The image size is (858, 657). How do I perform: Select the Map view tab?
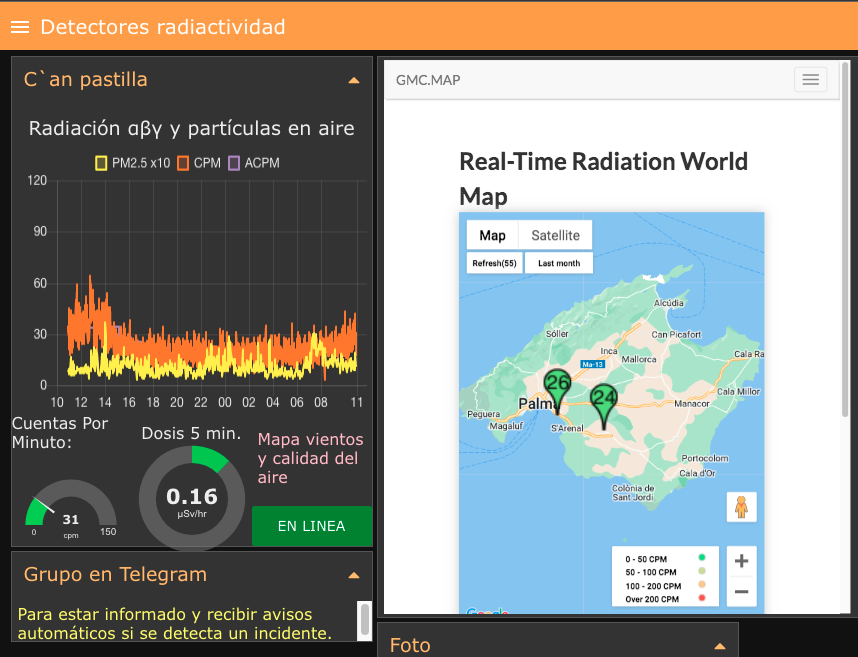point(492,235)
